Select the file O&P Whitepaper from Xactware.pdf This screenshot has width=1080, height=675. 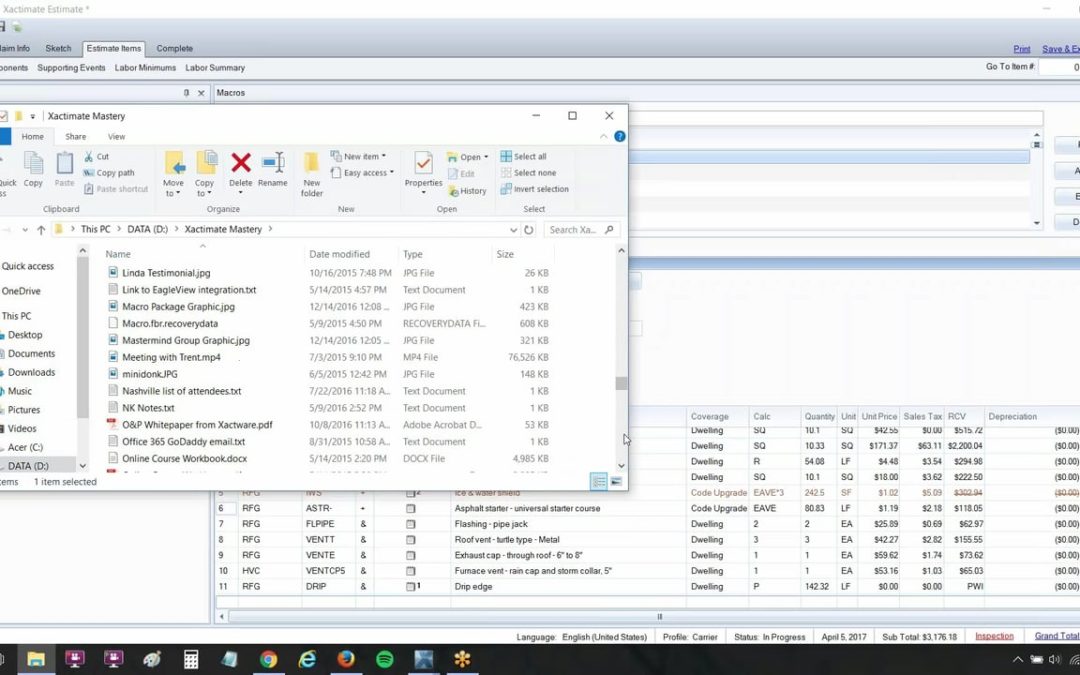tap(197, 425)
